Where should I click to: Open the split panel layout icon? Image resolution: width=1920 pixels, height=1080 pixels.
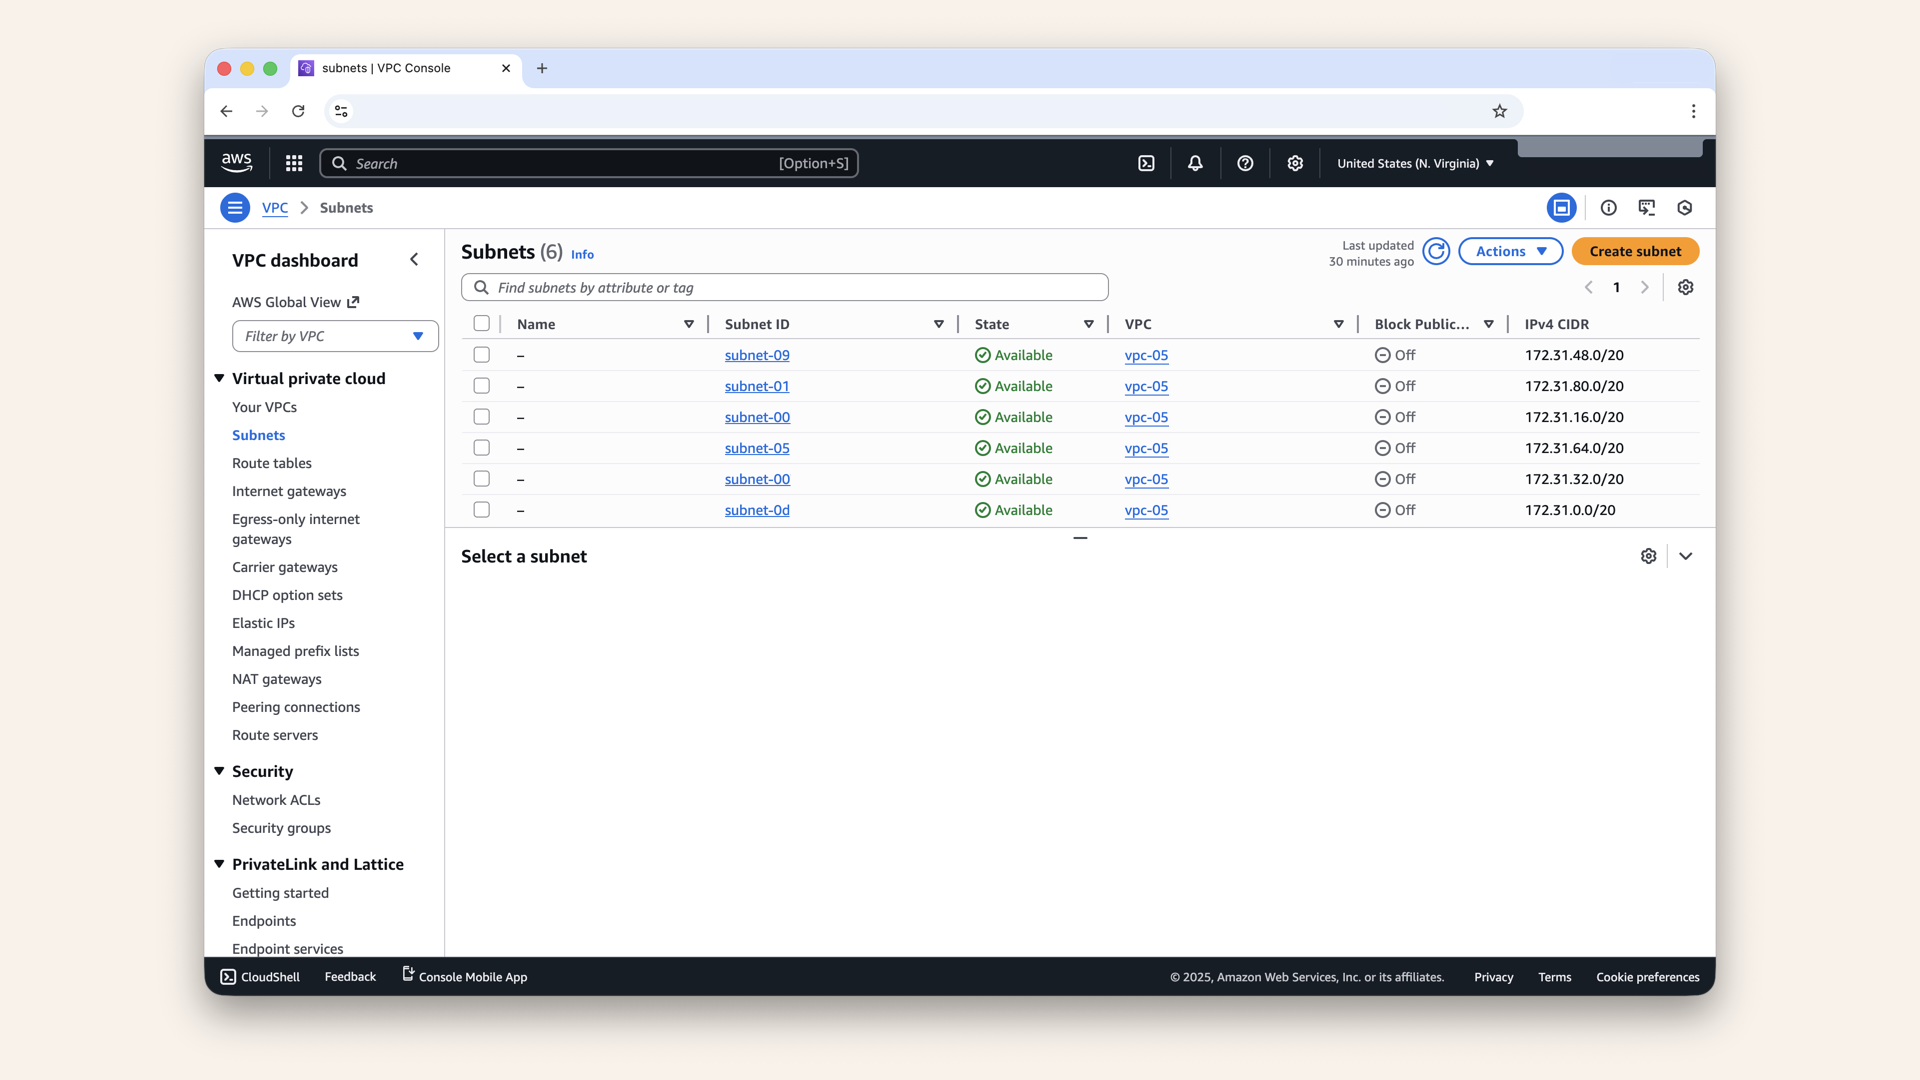pos(1562,207)
